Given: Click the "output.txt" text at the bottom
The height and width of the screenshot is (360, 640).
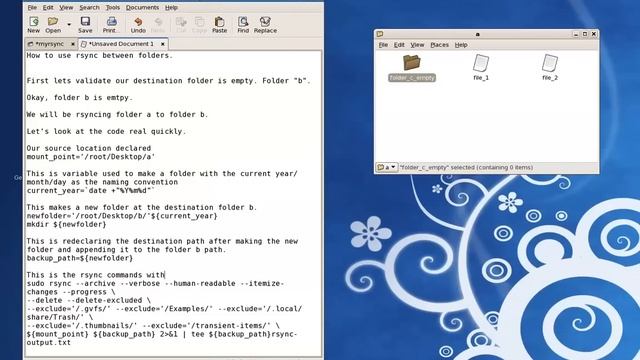Looking at the screenshot, I should (x=49, y=342).
